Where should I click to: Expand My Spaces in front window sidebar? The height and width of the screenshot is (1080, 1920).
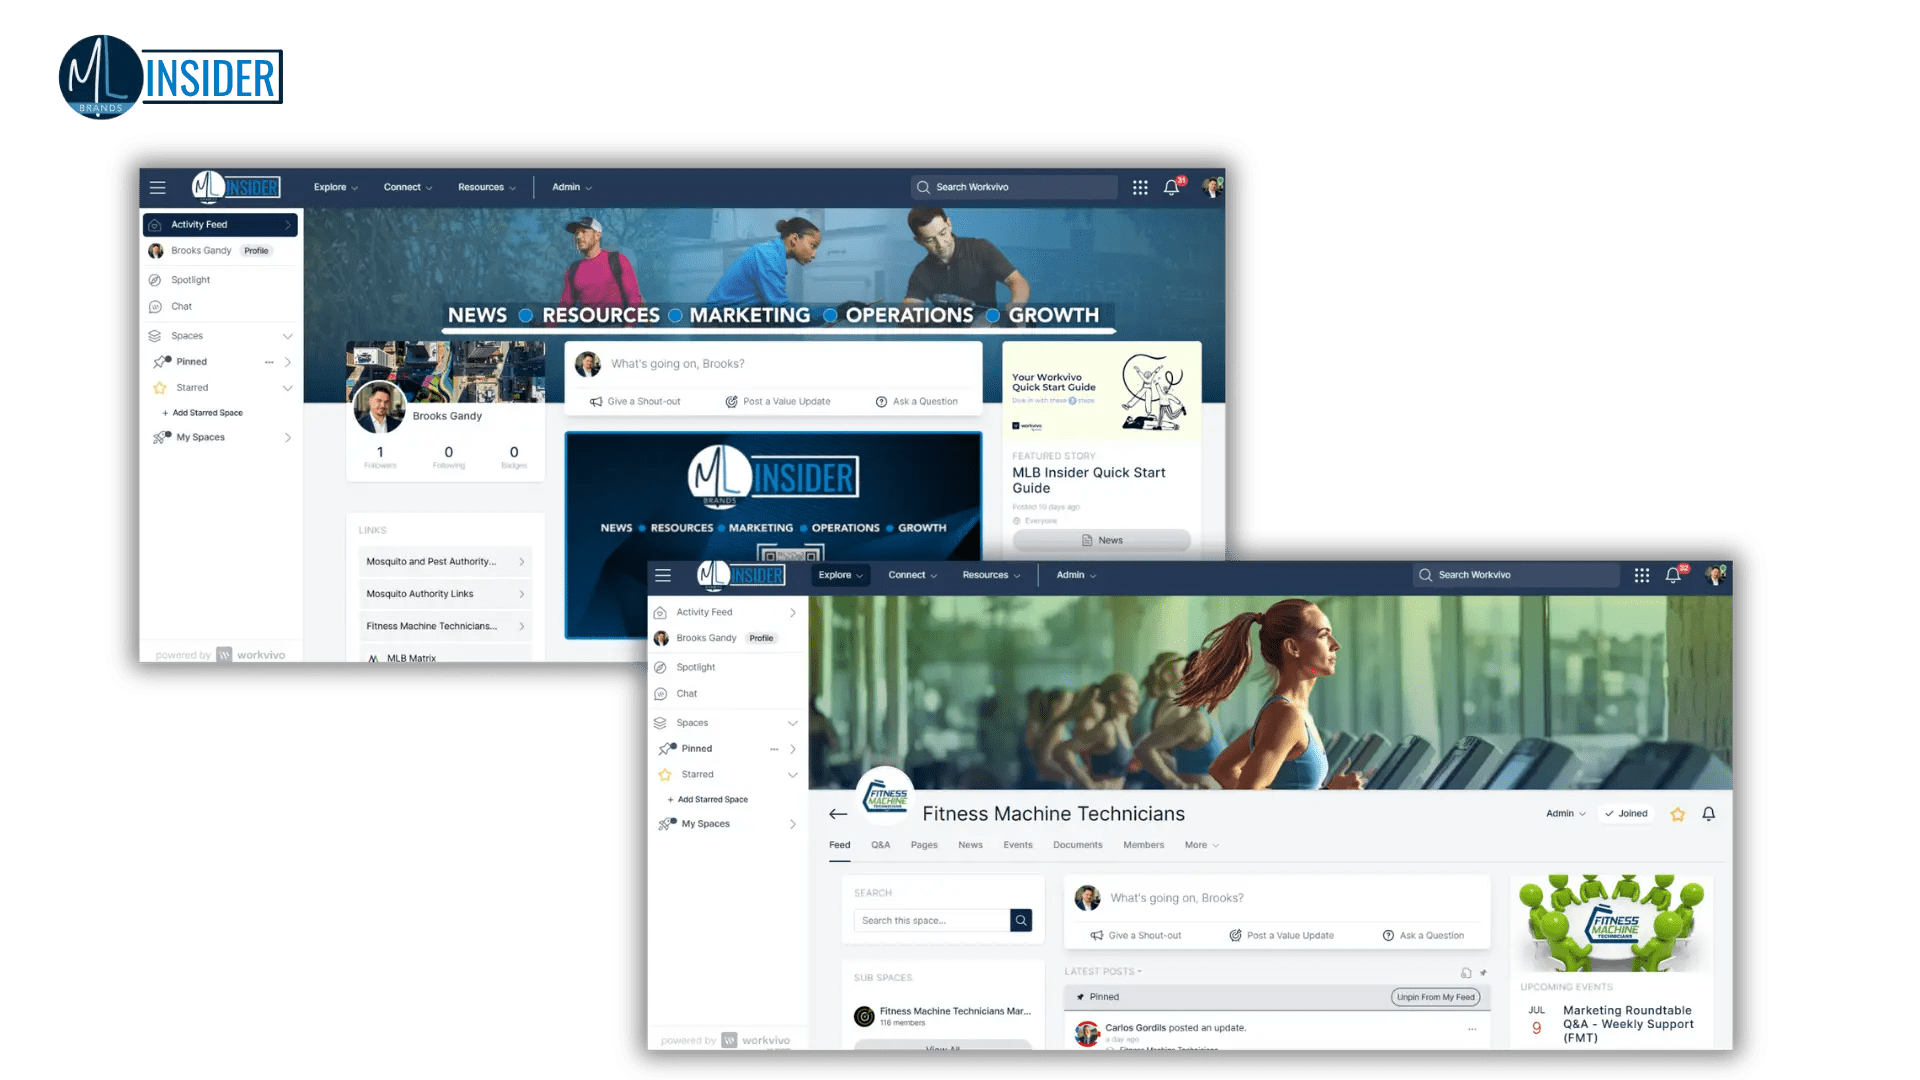[793, 825]
